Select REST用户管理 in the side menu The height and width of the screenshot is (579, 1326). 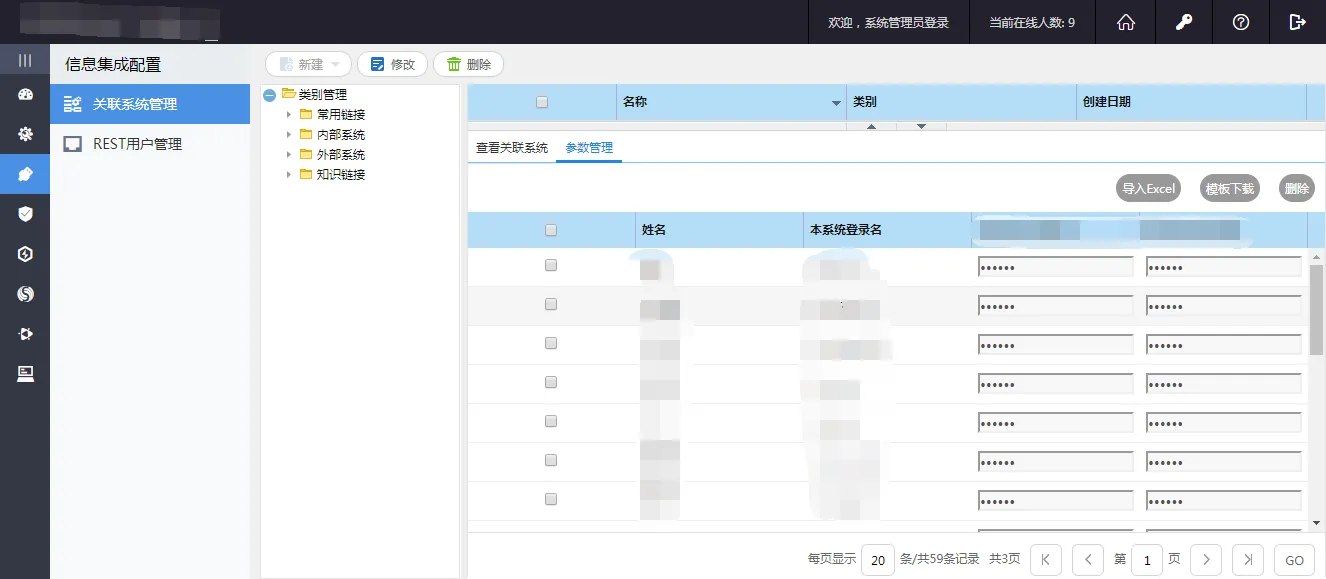coord(137,144)
